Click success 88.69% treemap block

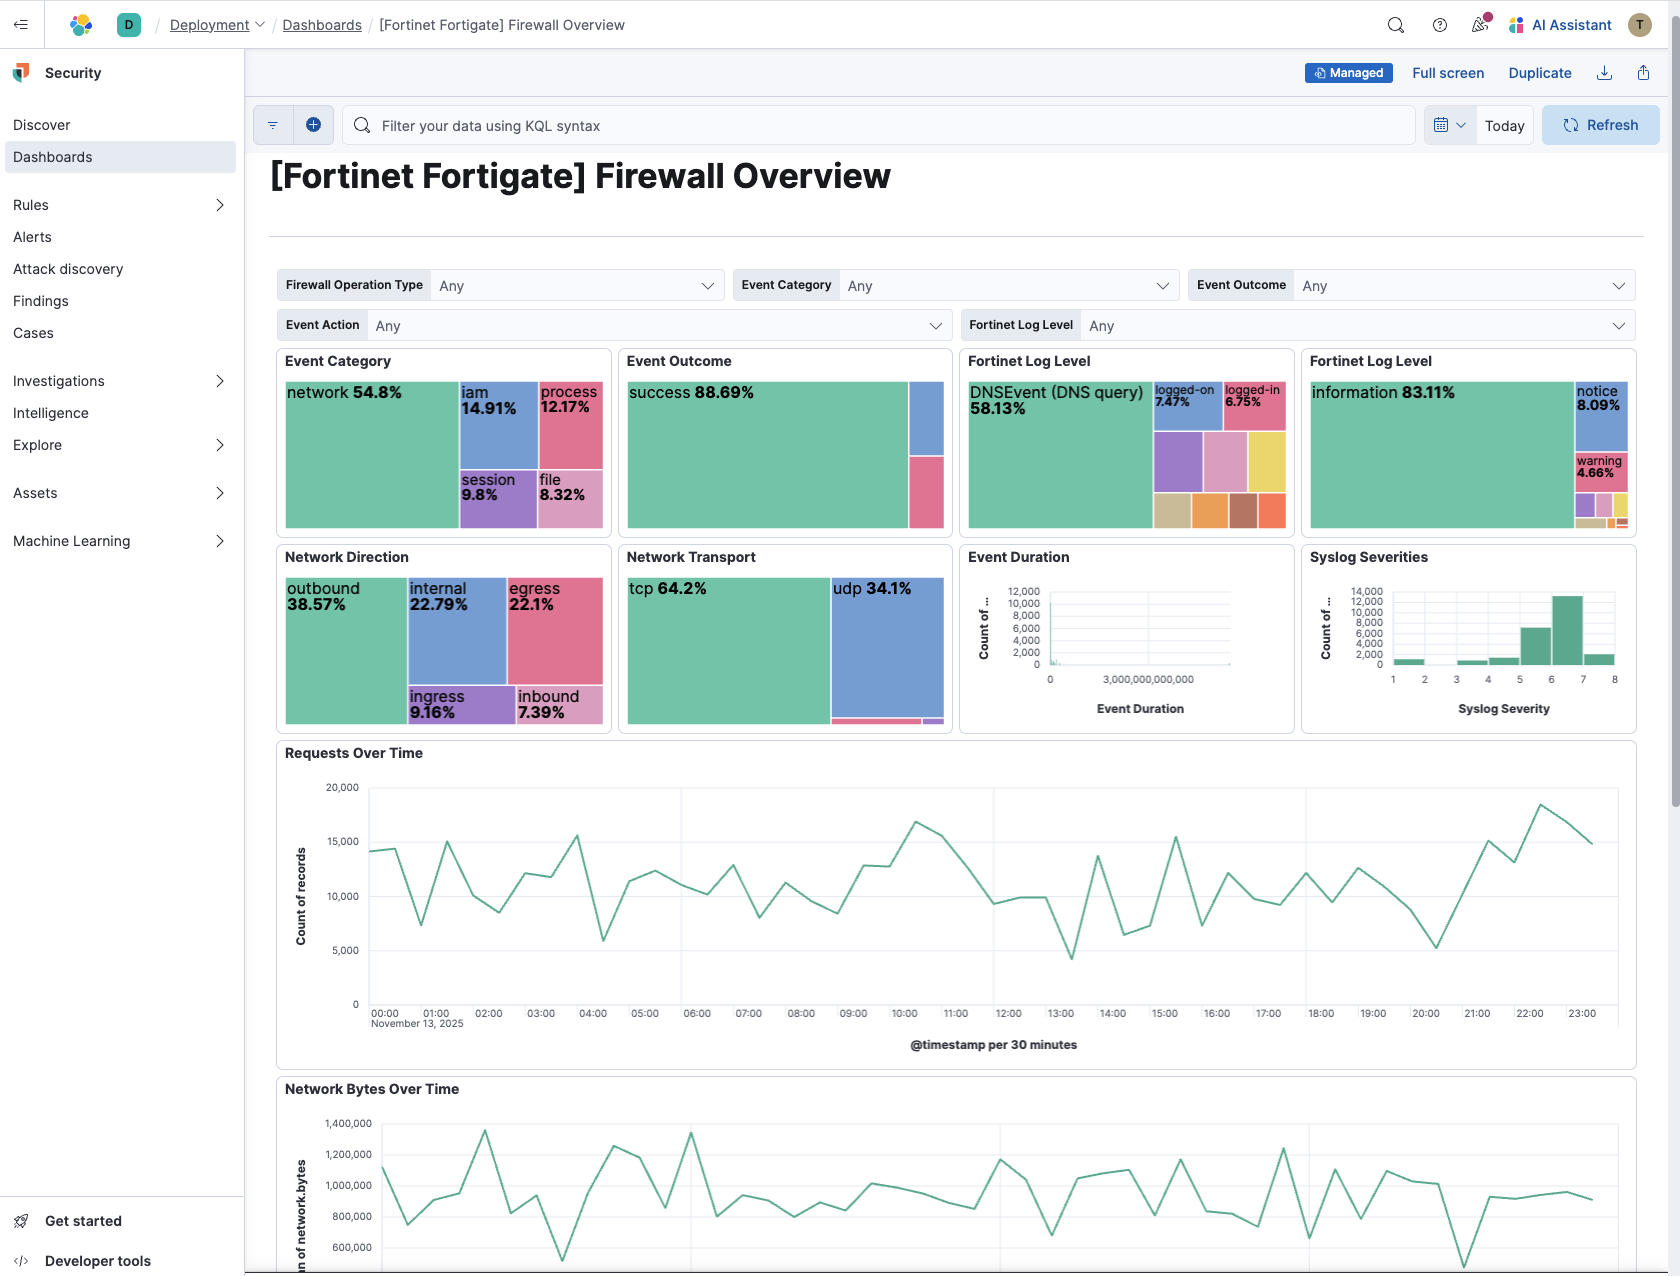point(767,455)
